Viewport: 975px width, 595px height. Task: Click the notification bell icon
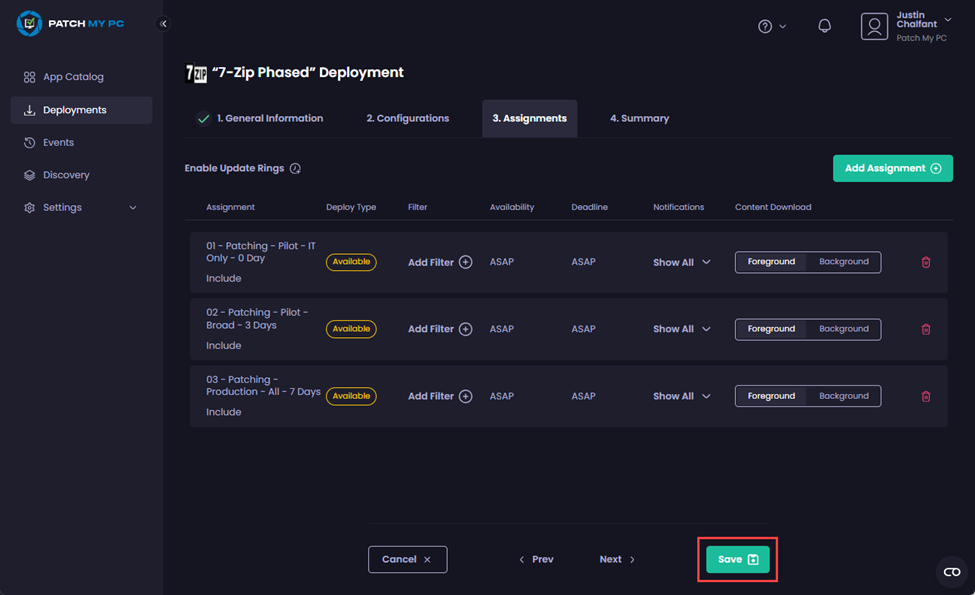point(824,26)
